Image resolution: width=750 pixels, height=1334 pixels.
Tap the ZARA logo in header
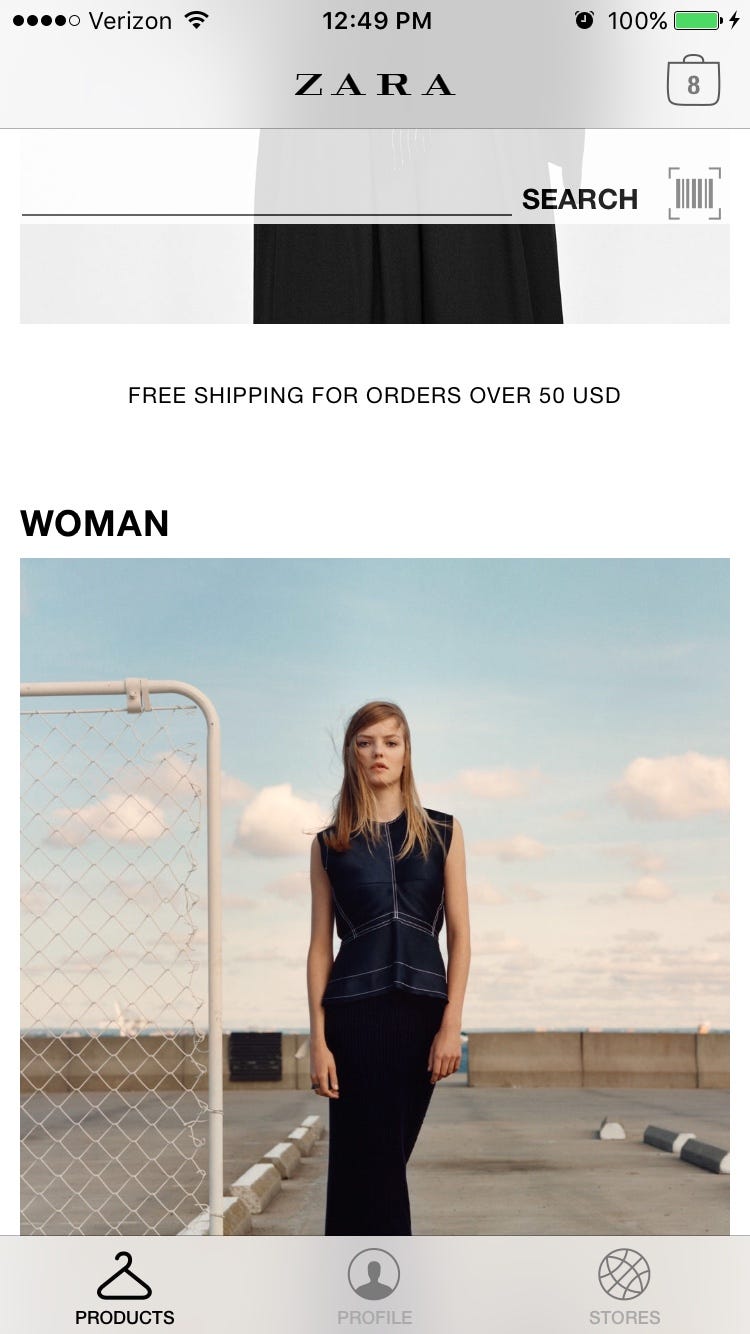coord(375,85)
